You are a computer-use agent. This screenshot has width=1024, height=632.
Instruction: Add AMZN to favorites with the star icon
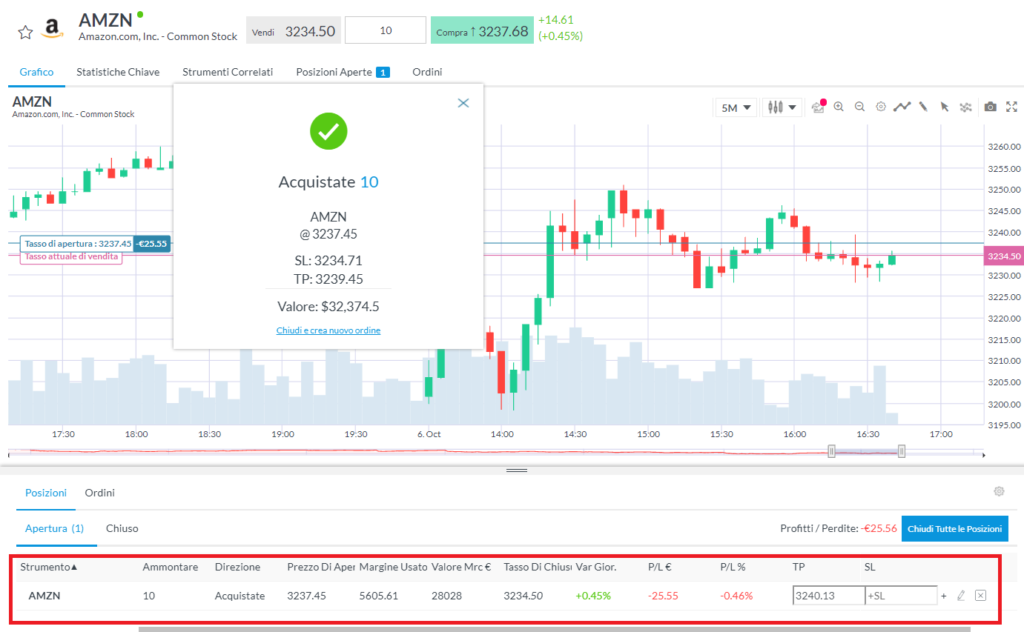25,32
